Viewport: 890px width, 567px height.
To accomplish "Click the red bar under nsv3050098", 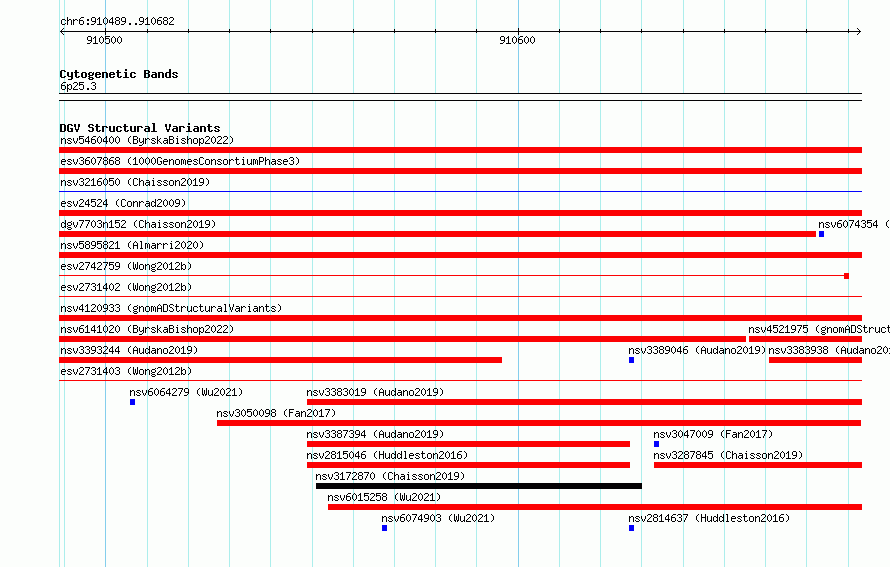I will tap(539, 423).
